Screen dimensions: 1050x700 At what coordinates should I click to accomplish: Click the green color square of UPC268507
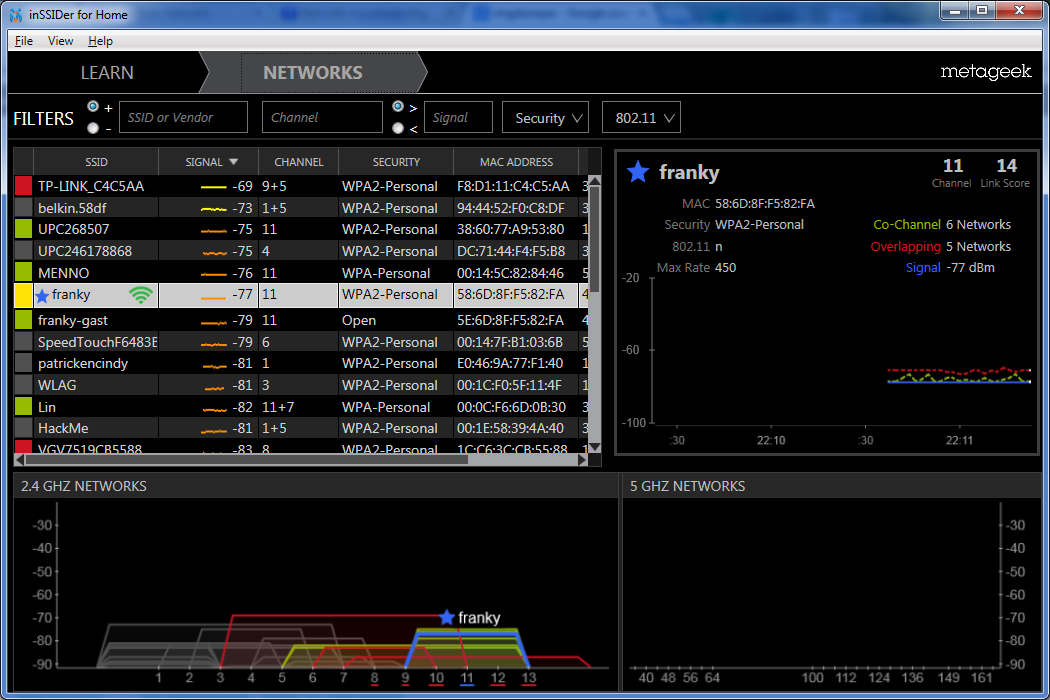click(x=23, y=229)
